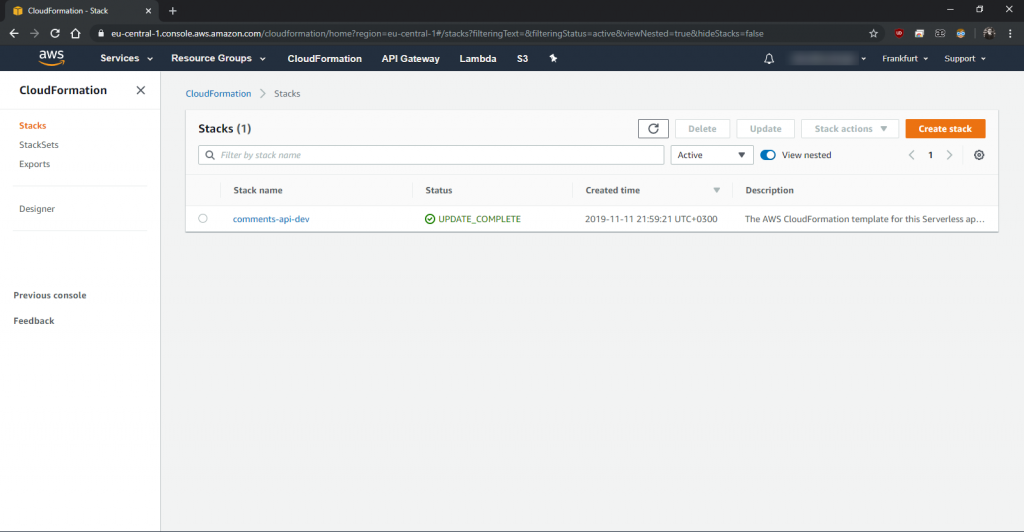Click the 2019-11-11 21:59:21 created time cell
Image resolution: width=1024 pixels, height=532 pixels.
651,219
